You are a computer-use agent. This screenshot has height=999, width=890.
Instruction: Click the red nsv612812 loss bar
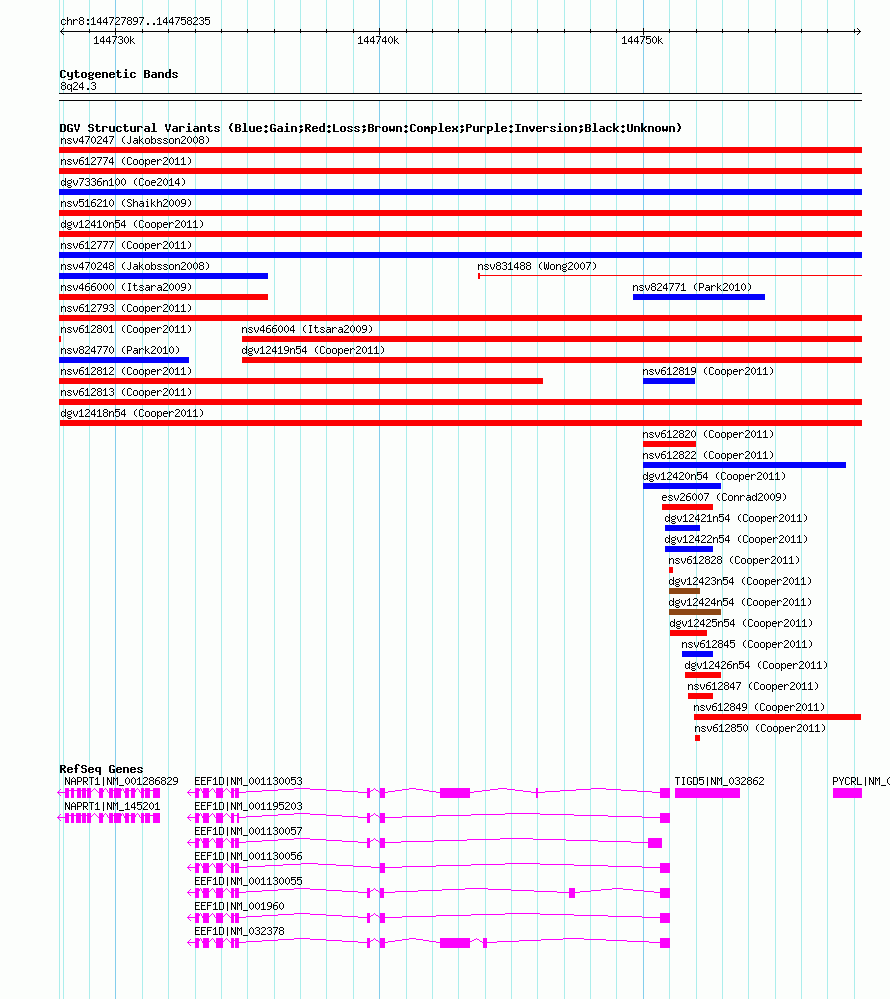coord(301,381)
